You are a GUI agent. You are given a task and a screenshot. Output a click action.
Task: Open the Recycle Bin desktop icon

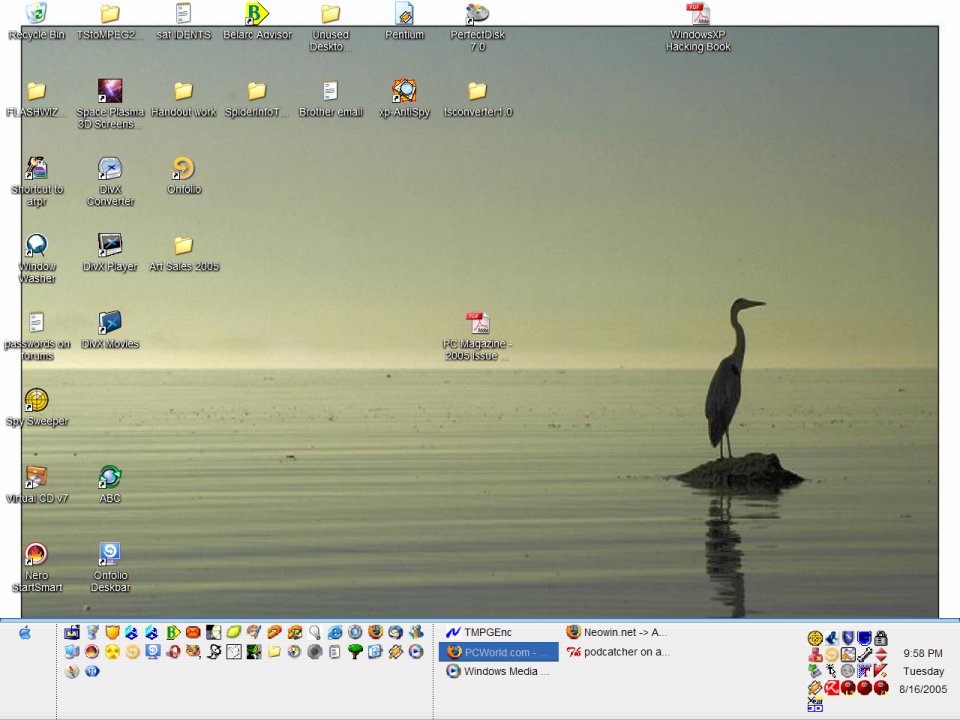[36, 14]
